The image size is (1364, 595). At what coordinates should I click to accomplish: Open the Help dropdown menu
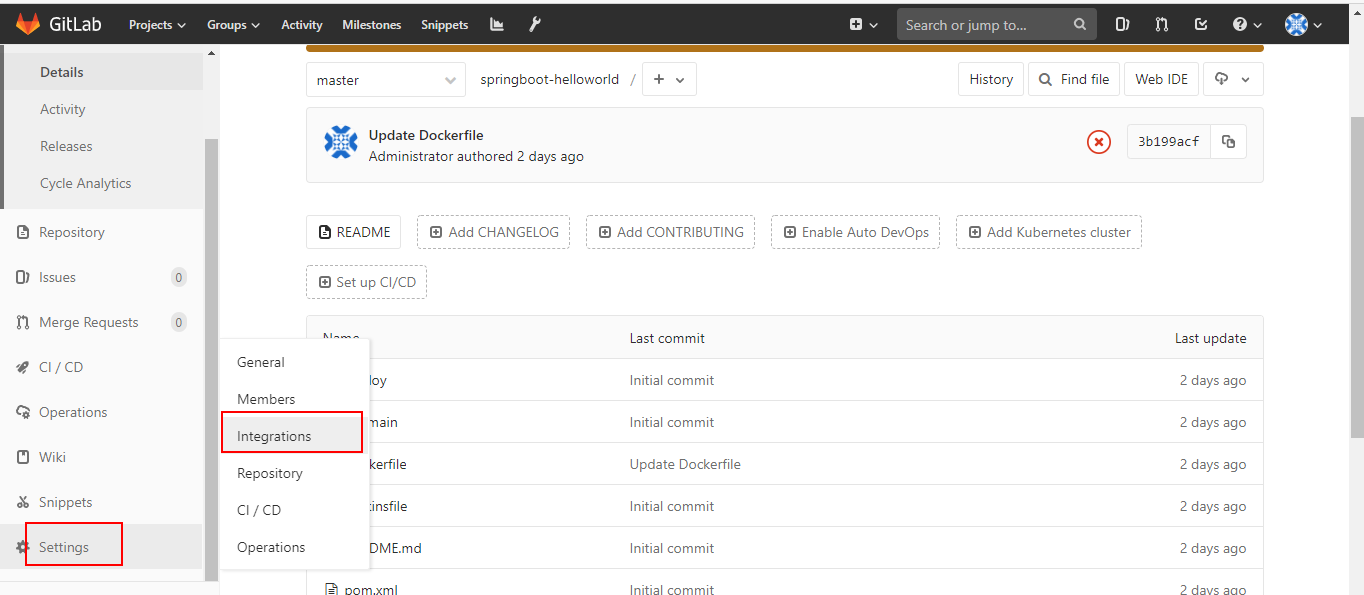(1248, 25)
